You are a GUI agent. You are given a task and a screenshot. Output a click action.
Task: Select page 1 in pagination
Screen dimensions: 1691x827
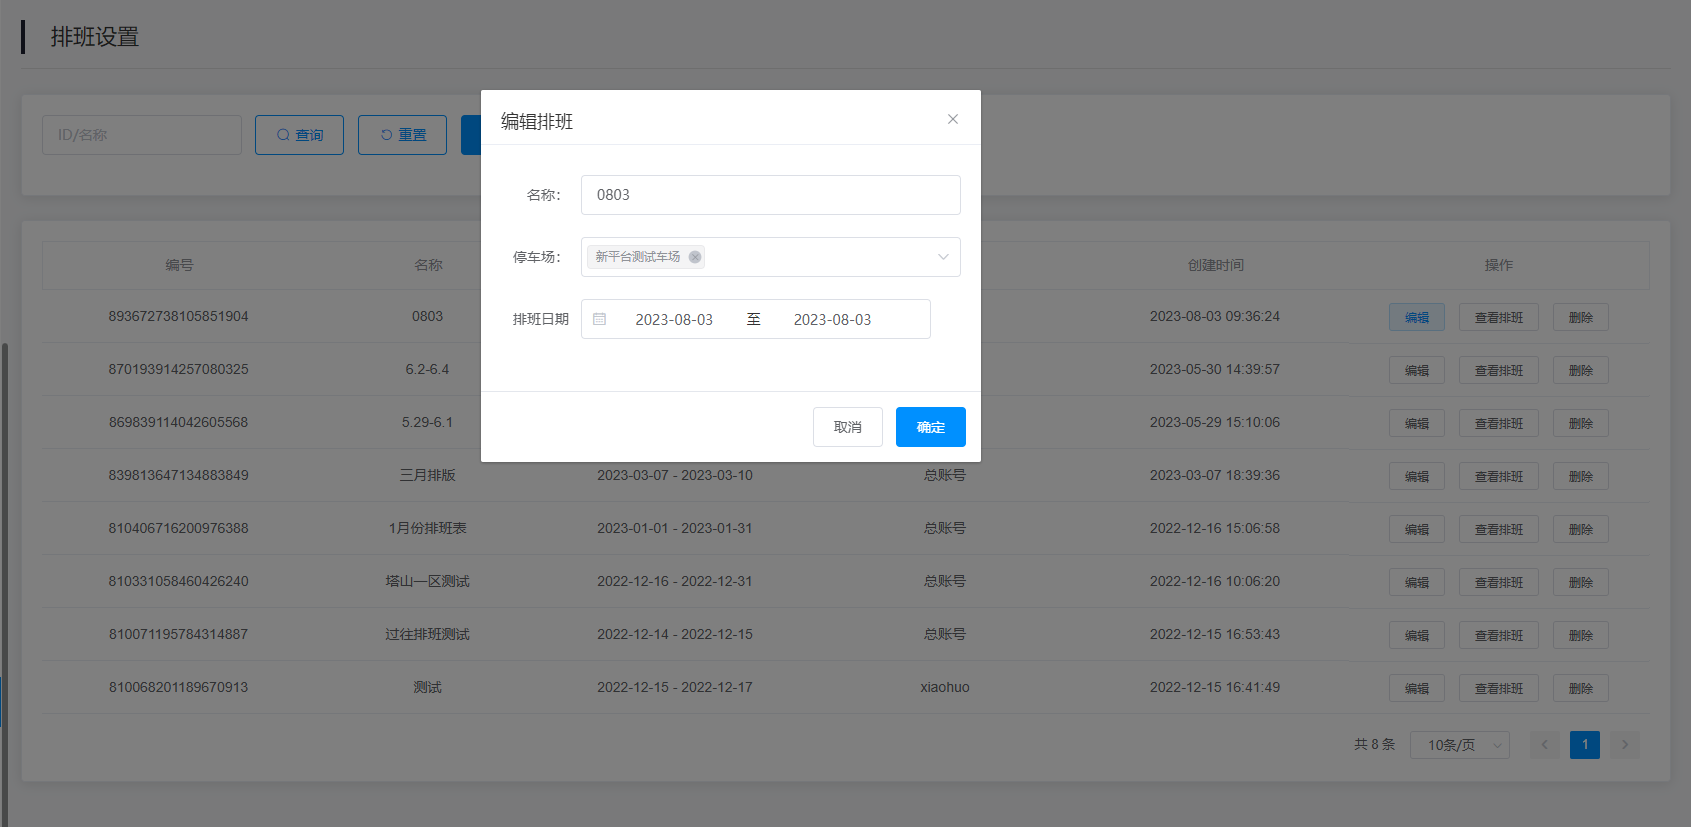(x=1584, y=745)
